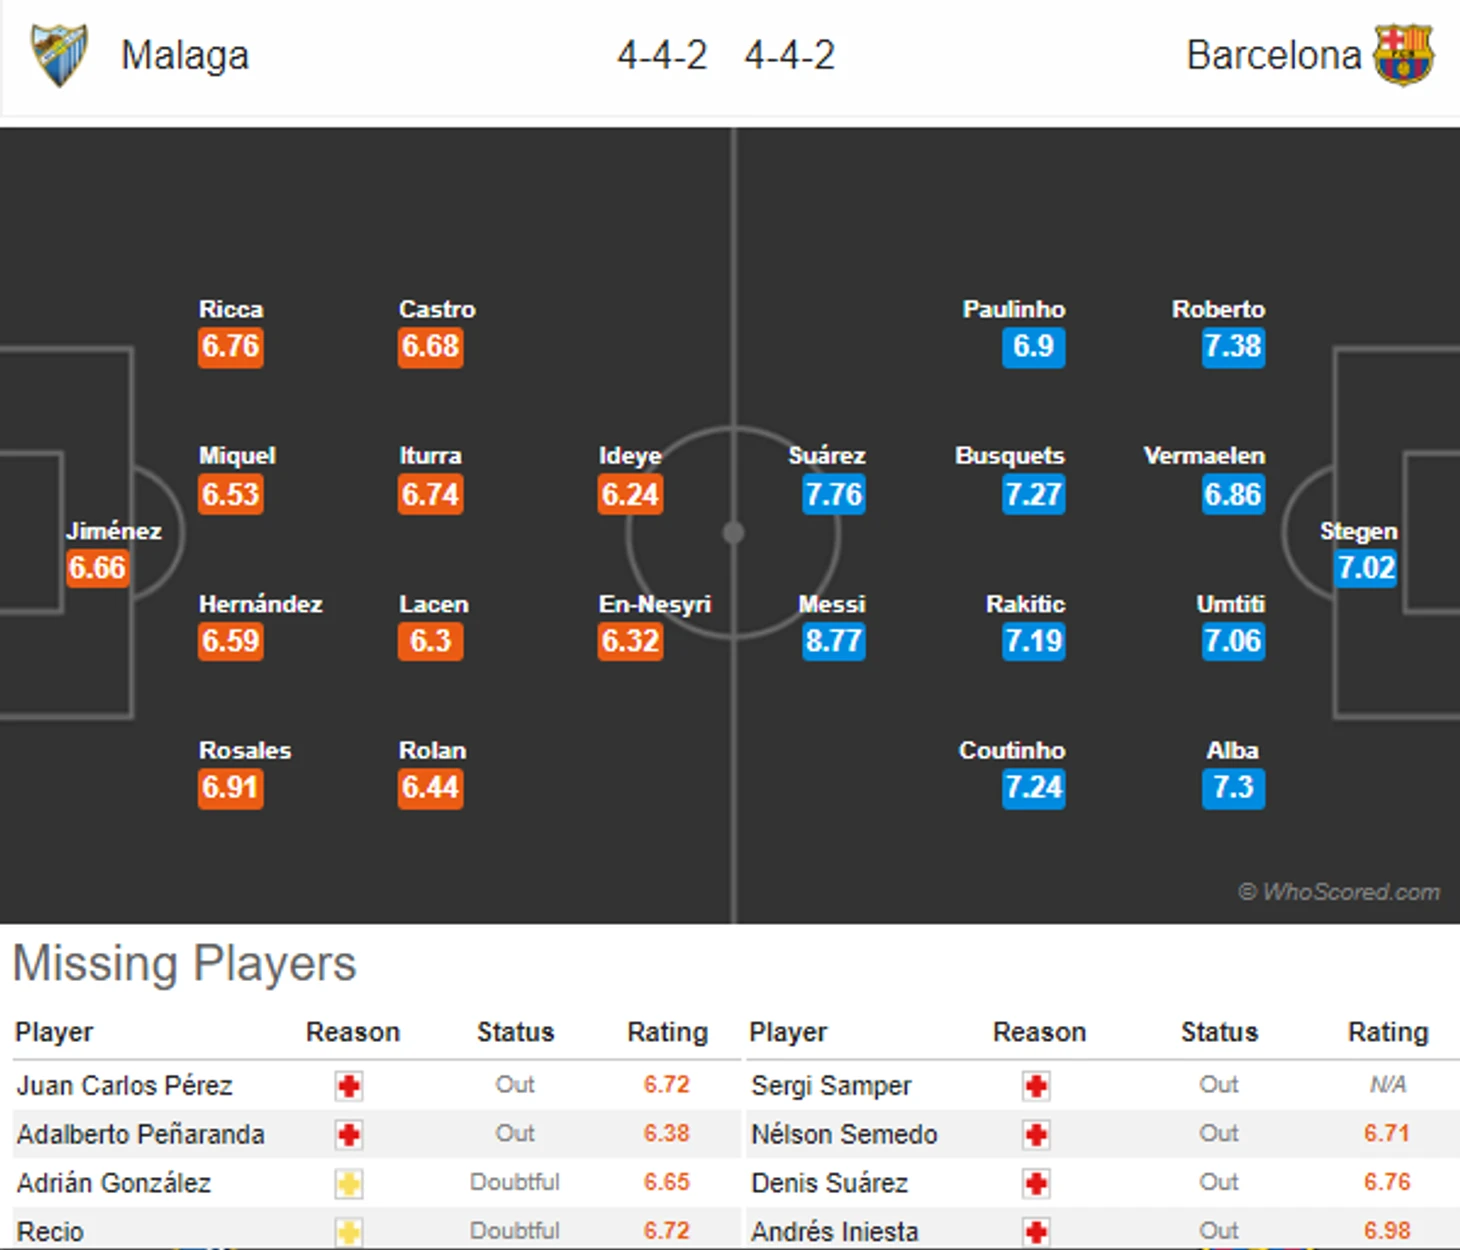
Task: Click the Barcelona club crest icon
Action: pyautogui.click(x=1403, y=54)
